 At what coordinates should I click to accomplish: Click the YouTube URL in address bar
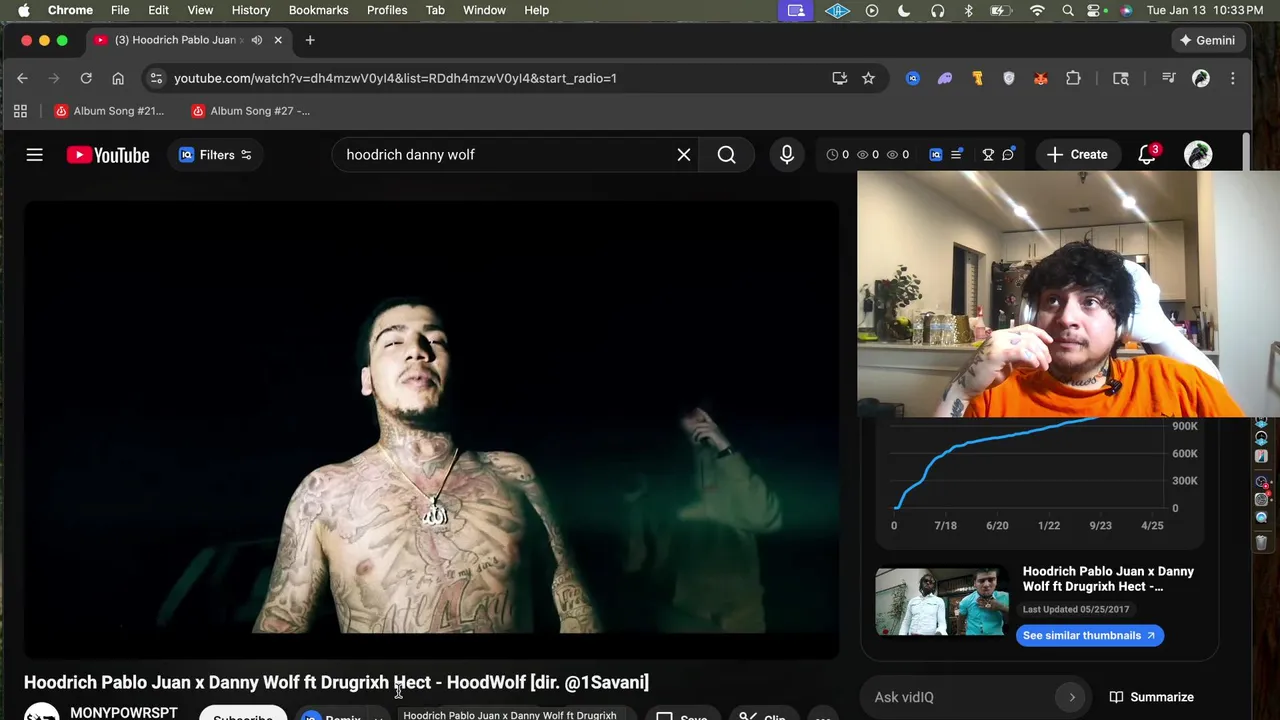click(395, 78)
